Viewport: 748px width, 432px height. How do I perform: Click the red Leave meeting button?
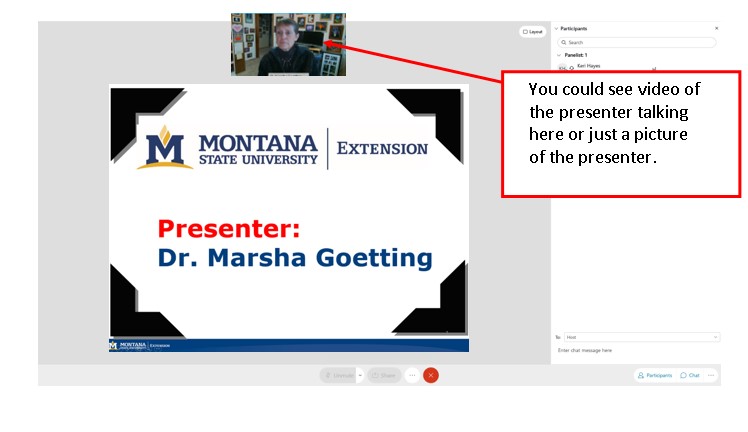431,375
